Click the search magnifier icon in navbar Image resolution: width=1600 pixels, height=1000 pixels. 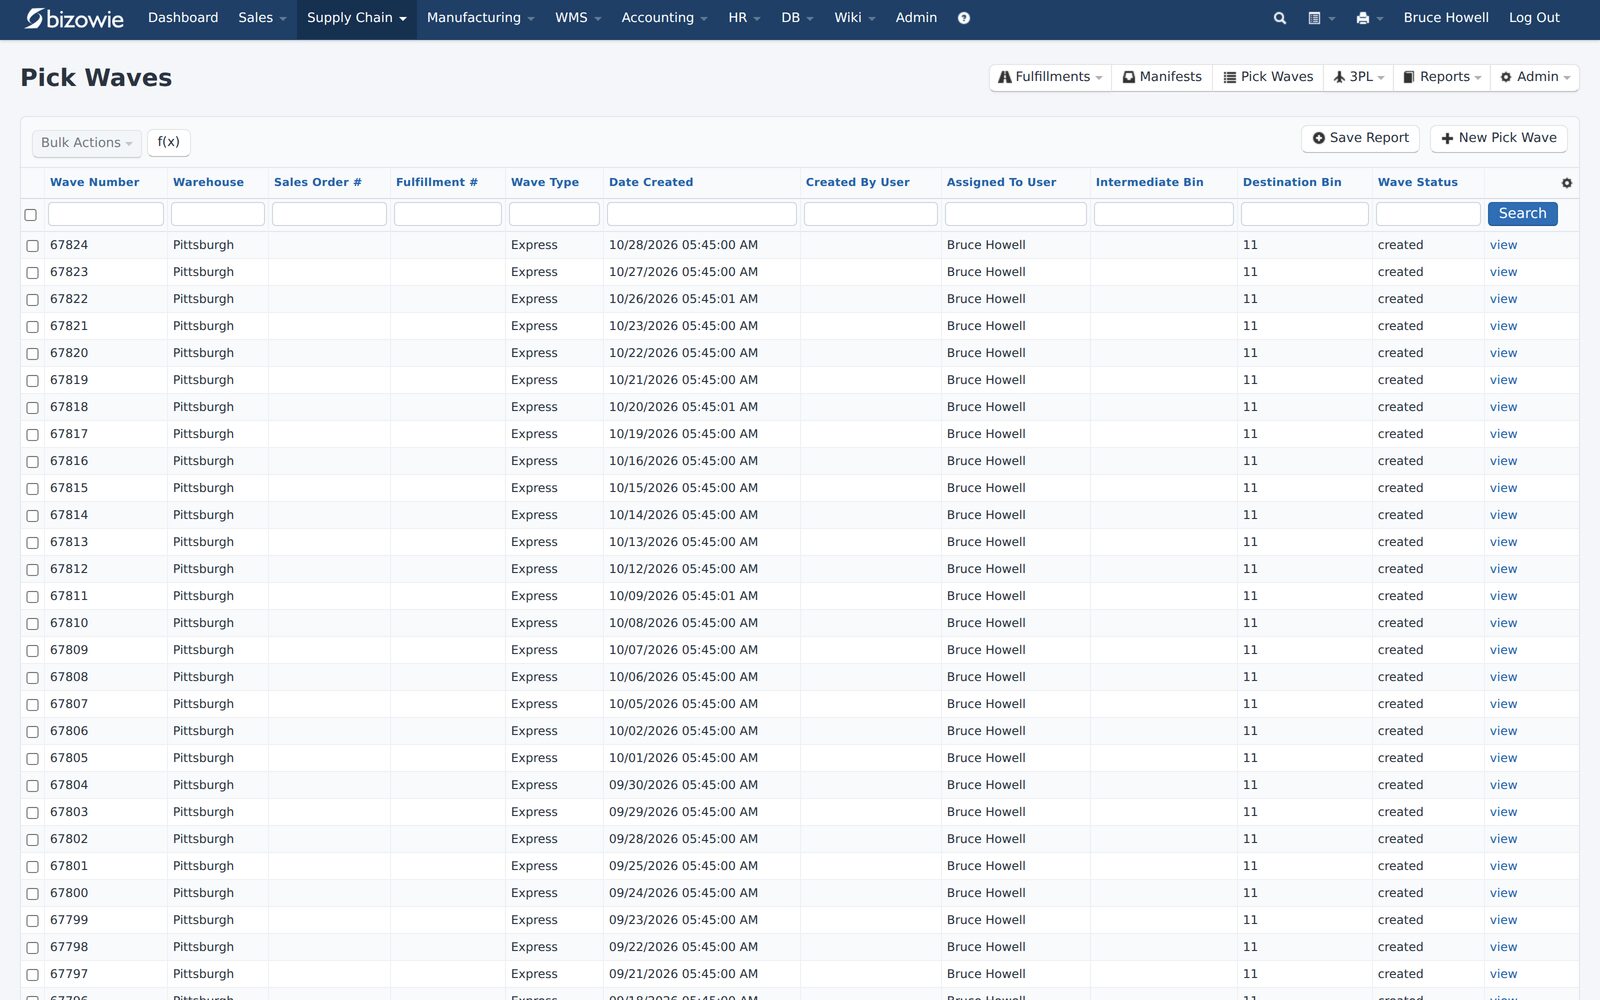(1279, 18)
